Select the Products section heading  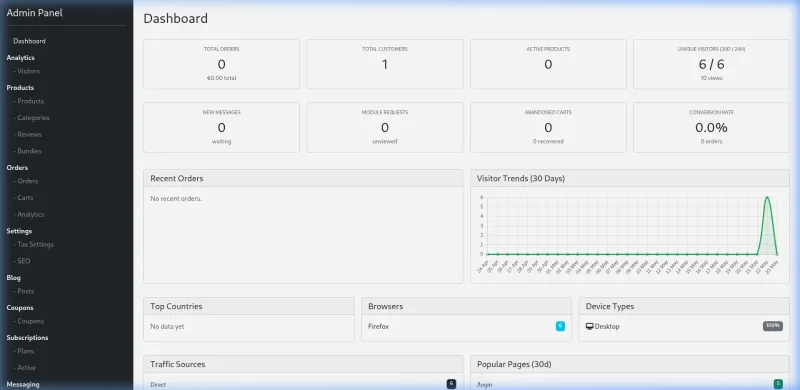20,88
